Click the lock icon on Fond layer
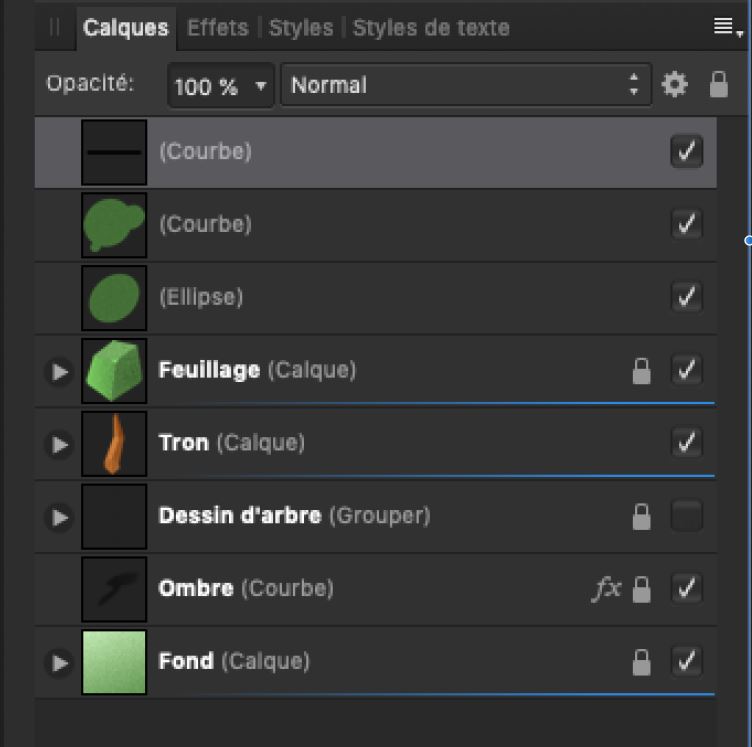Image resolution: width=752 pixels, height=747 pixels. (x=642, y=662)
